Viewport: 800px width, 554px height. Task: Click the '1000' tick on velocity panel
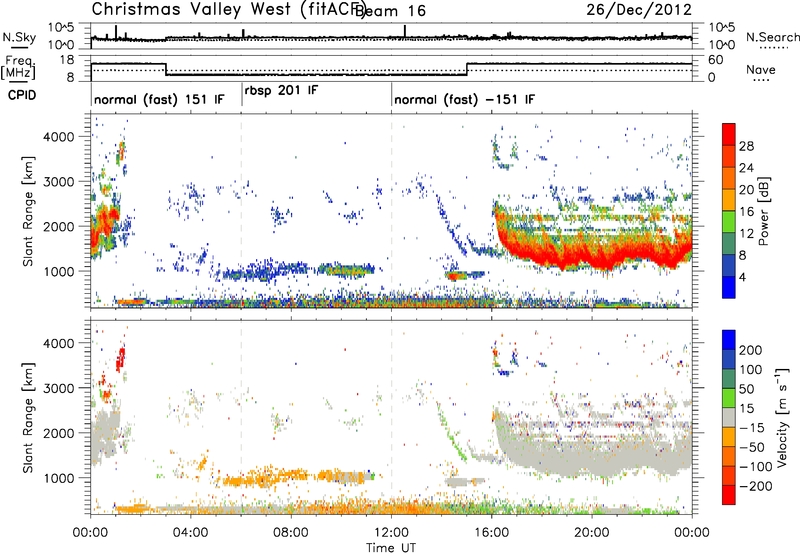[x=58, y=478]
